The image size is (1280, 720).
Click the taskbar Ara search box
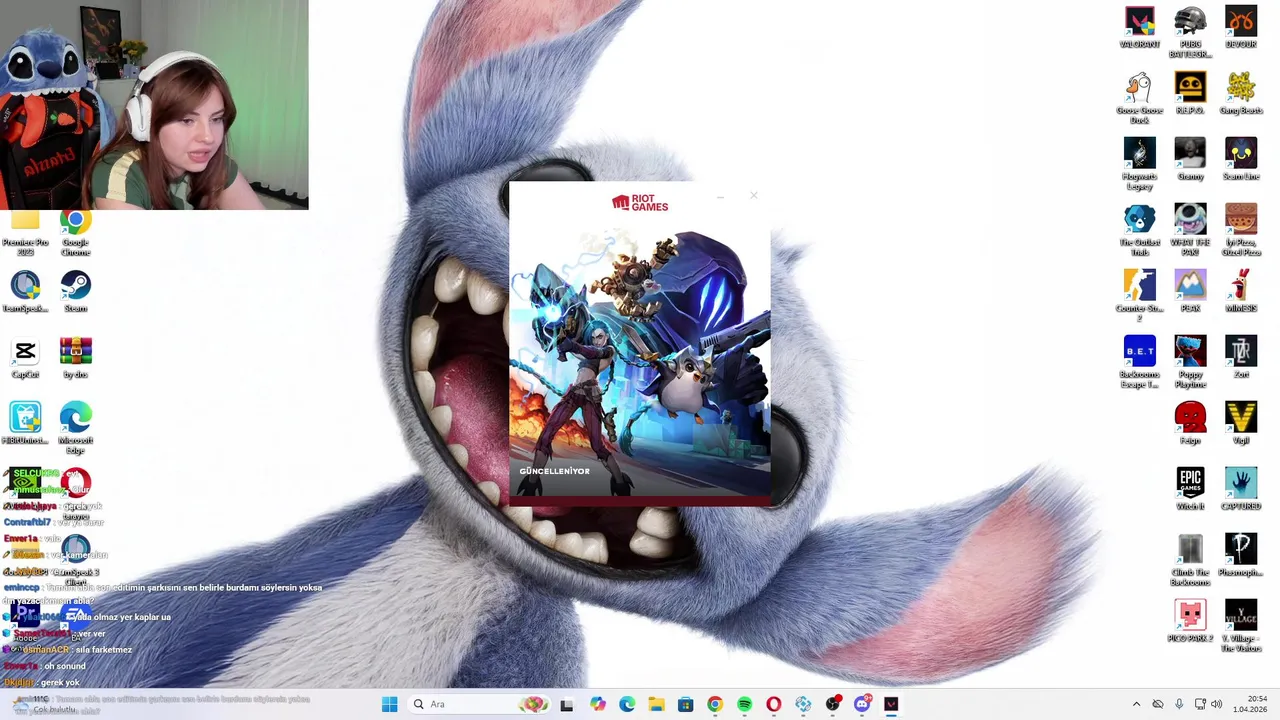(479, 704)
